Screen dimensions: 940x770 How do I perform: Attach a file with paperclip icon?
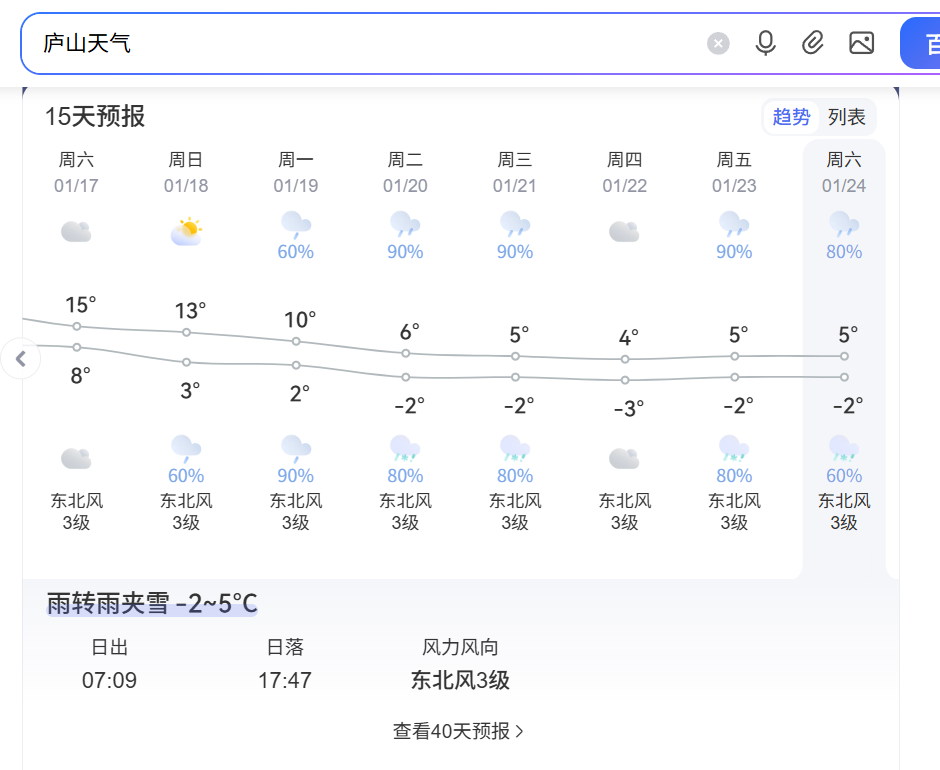point(813,43)
